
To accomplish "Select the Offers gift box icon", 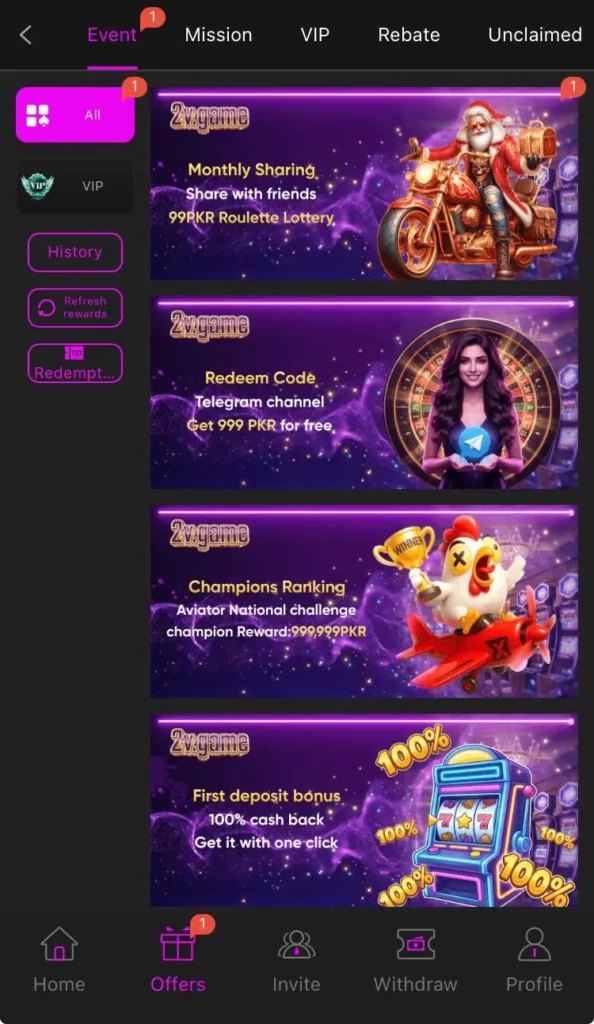I will point(178,944).
